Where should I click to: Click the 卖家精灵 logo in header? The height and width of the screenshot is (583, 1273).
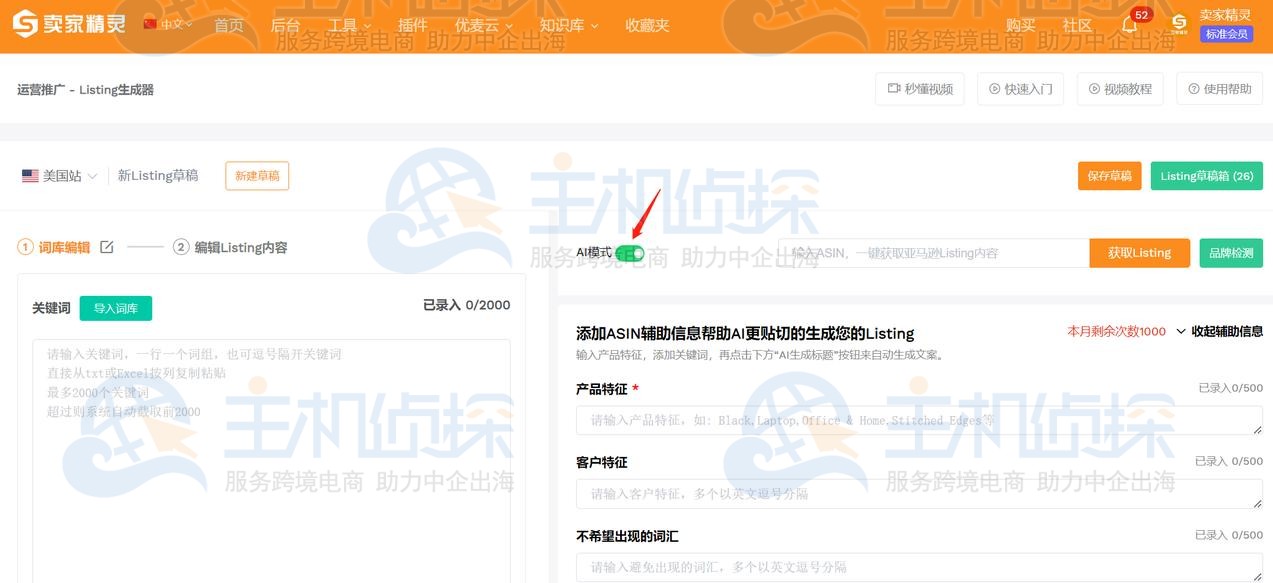click(x=69, y=24)
